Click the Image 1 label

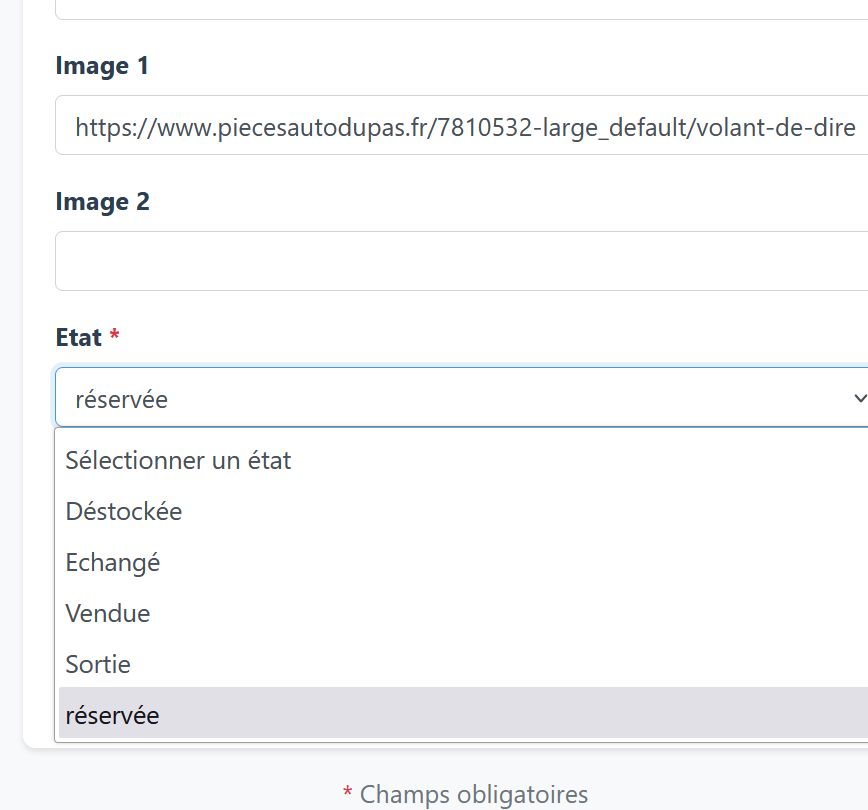coord(102,66)
